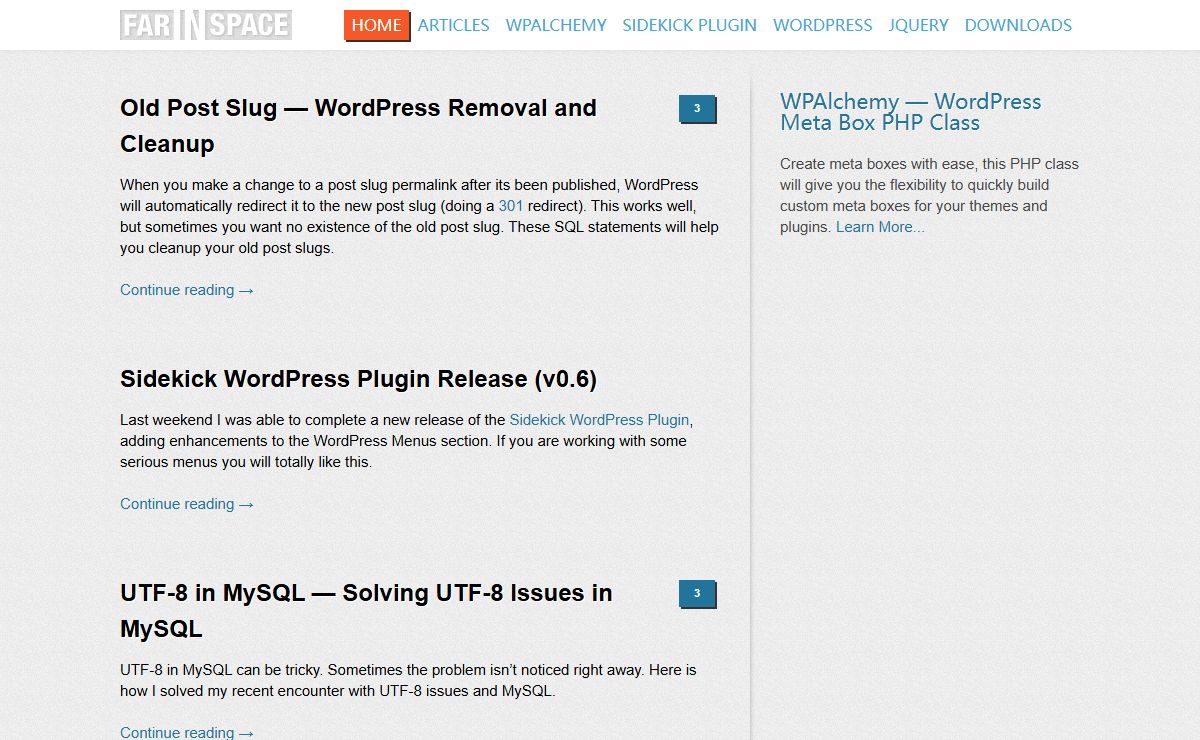
Task: Open comment count badge for UTF-8 post
Action: click(x=697, y=594)
